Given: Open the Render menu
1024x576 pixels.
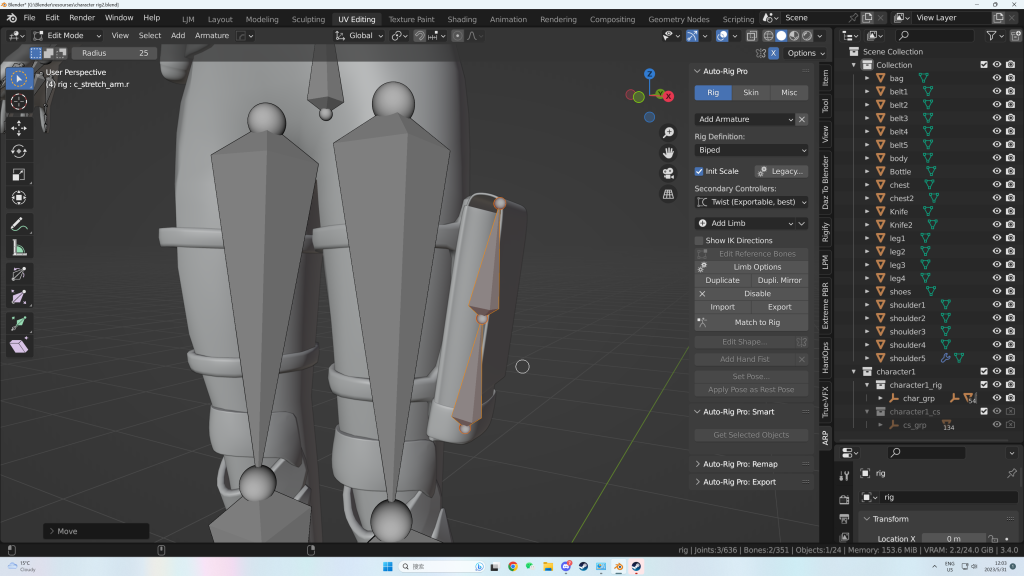Looking at the screenshot, I should point(82,18).
